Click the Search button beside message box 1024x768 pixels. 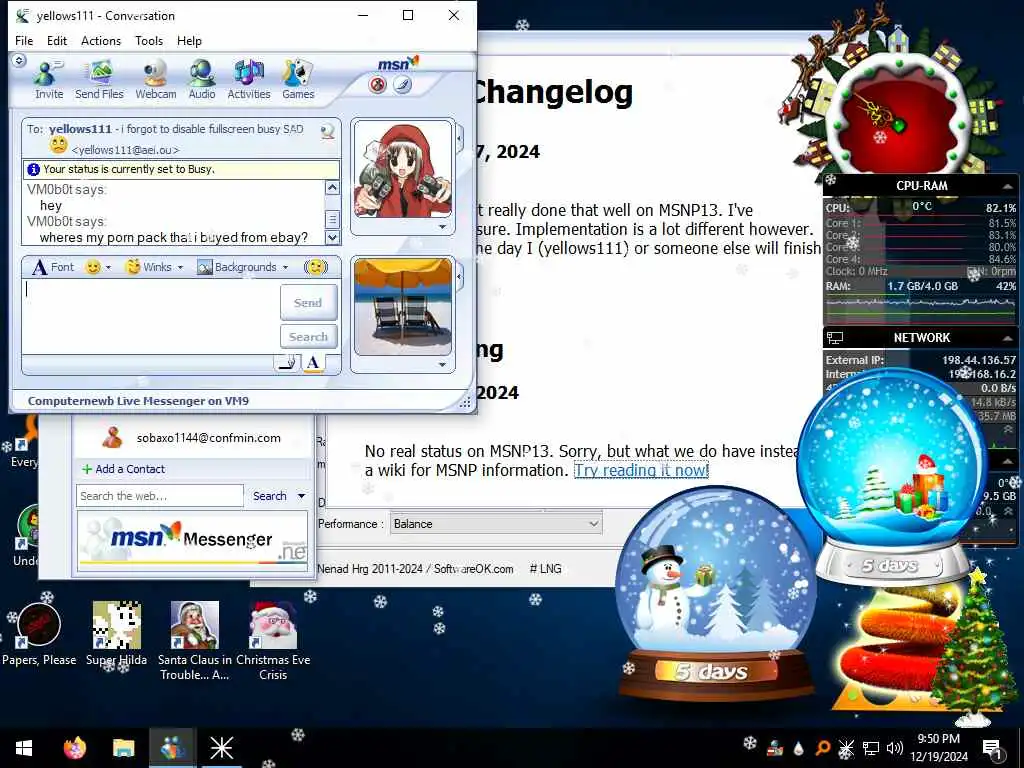308,337
